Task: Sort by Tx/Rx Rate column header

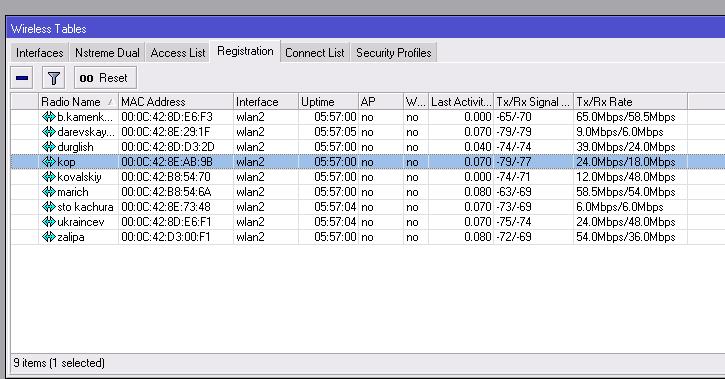Action: (630, 102)
